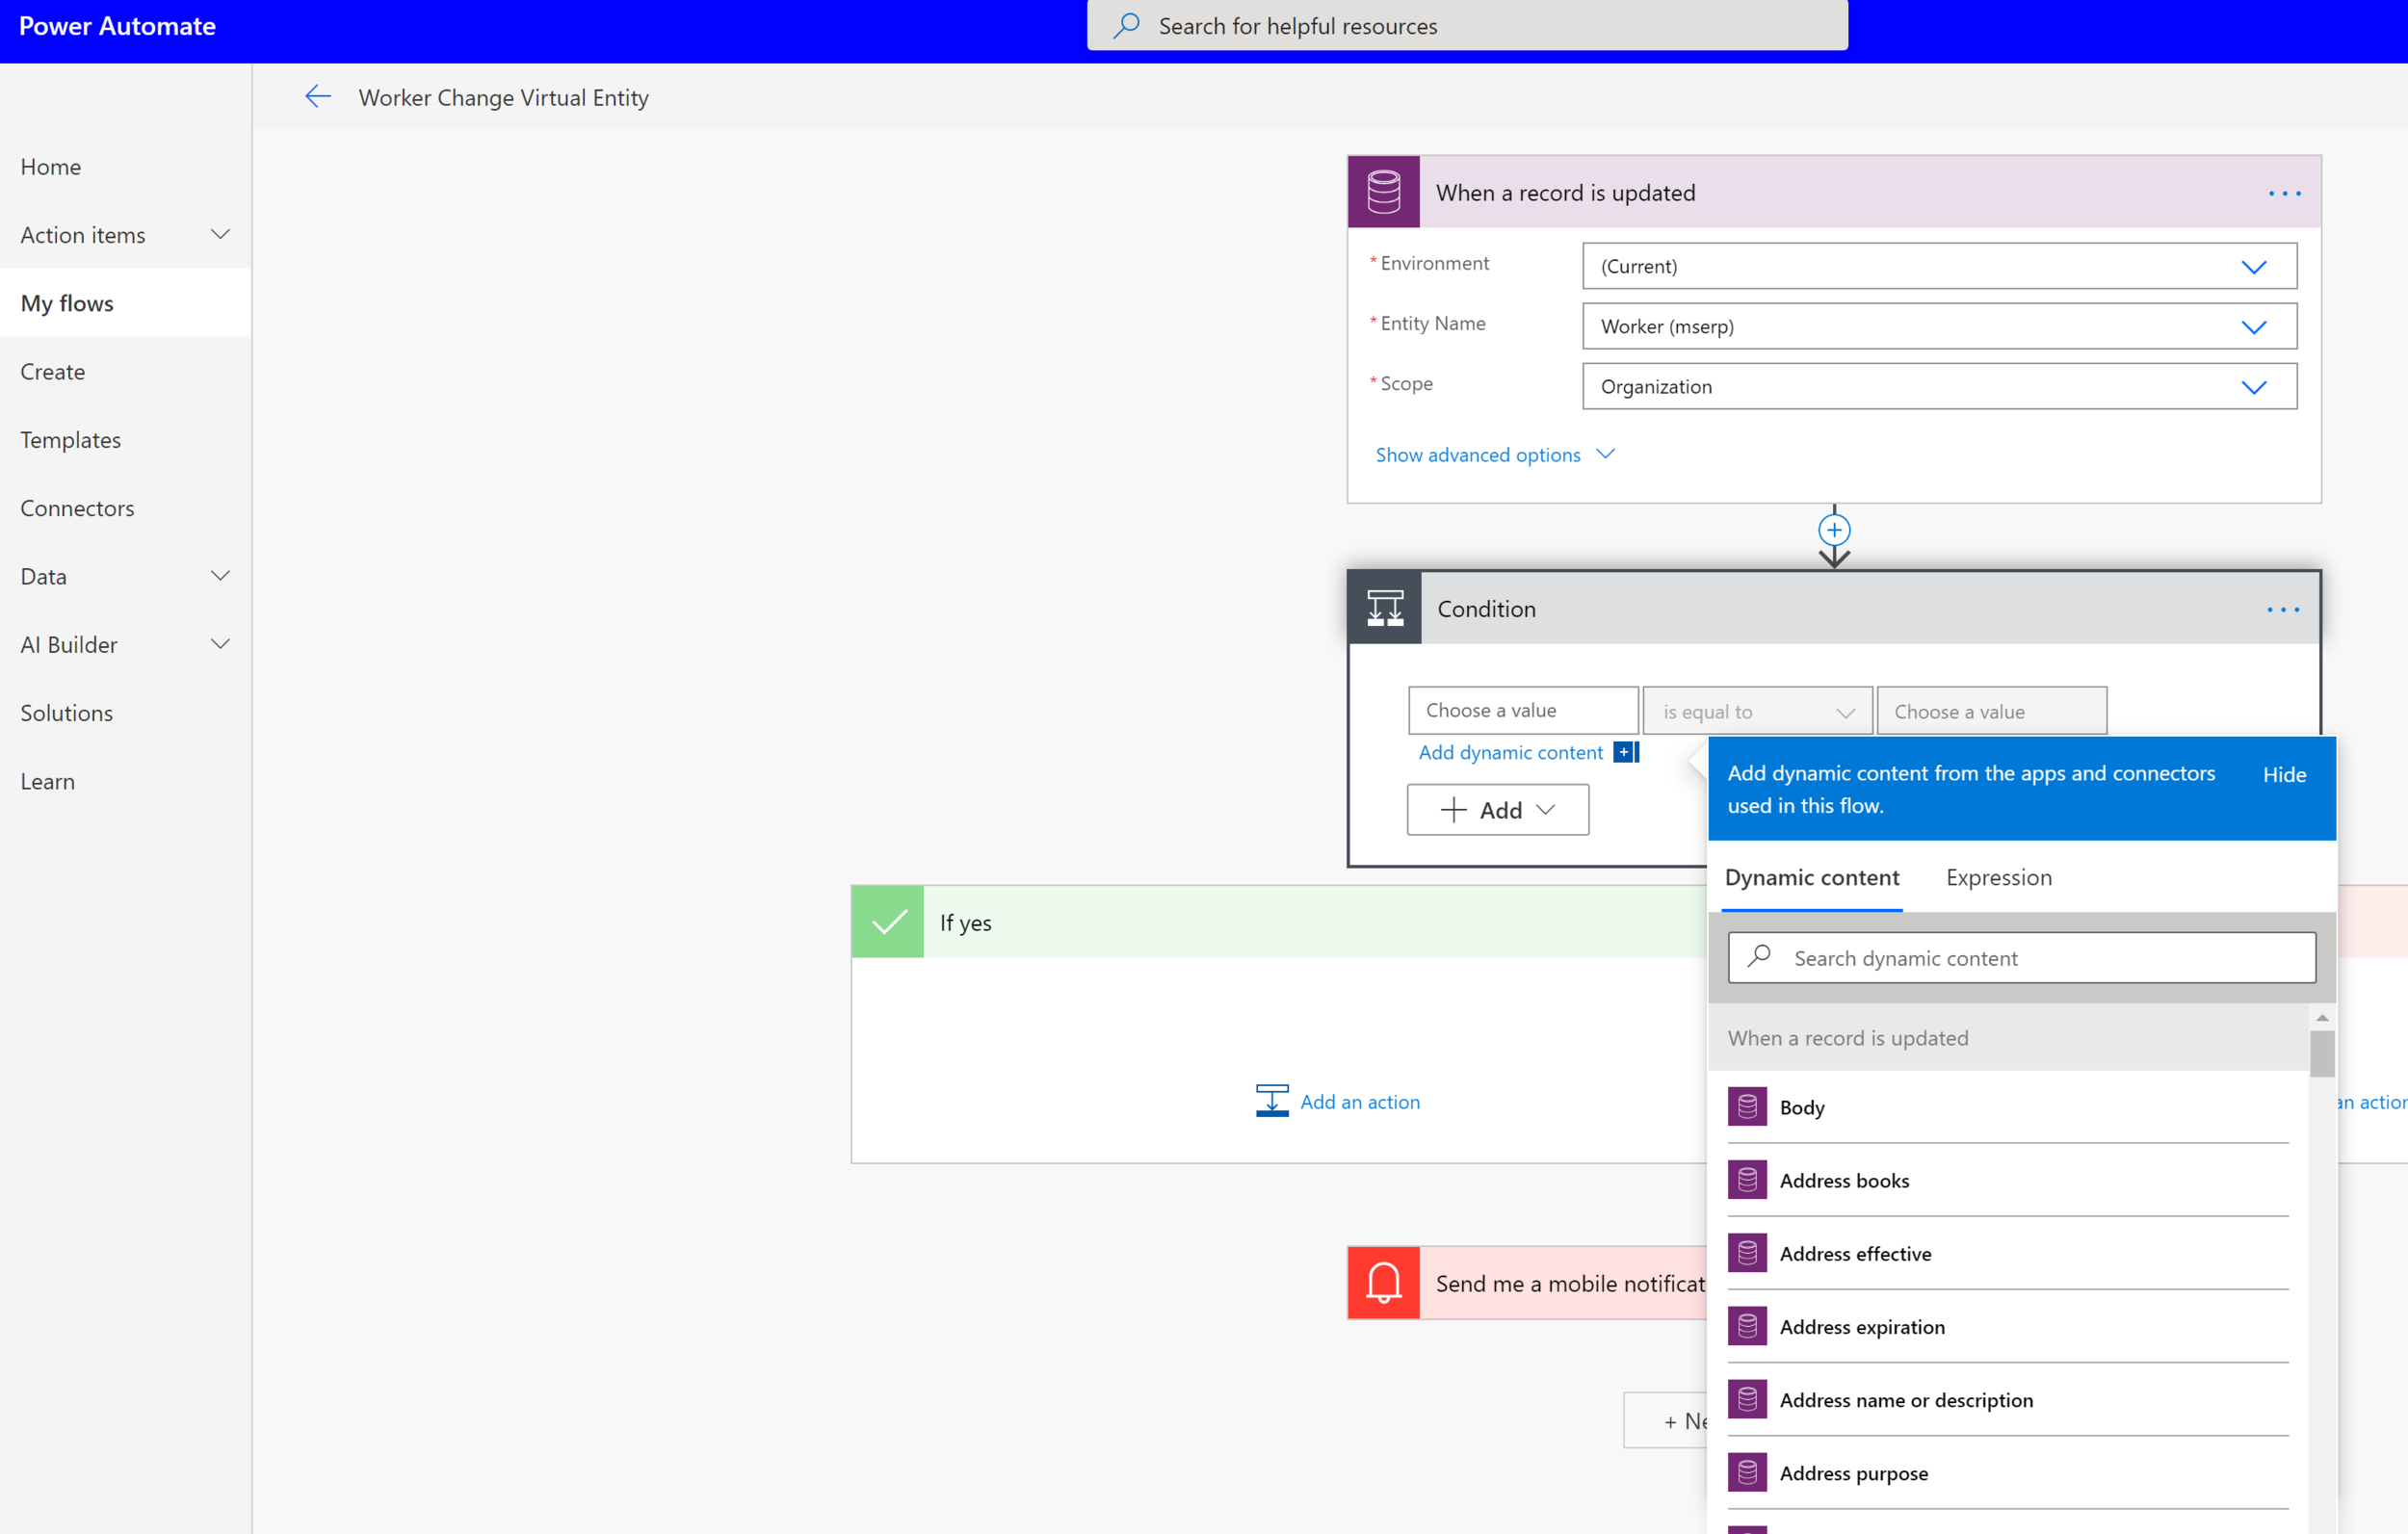This screenshot has width=2408, height=1534.
Task: Open the trigger card ellipsis menu
Action: click(2284, 193)
